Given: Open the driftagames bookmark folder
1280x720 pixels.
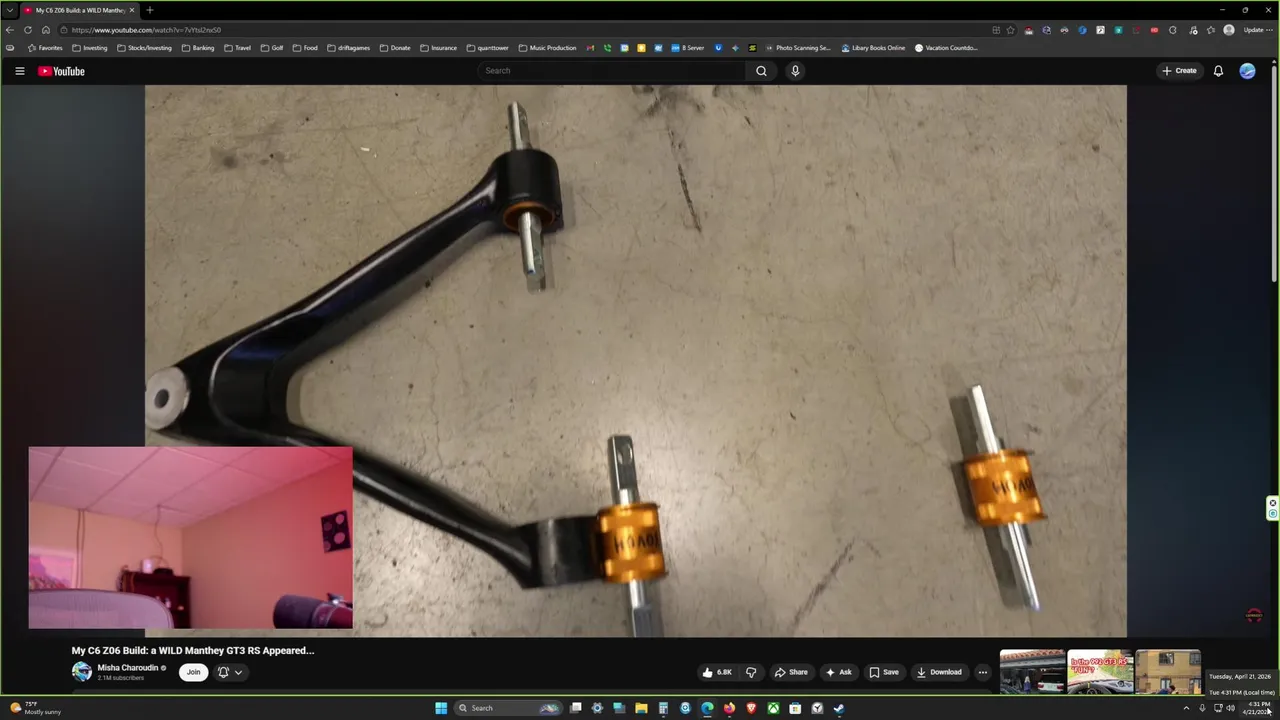Looking at the screenshot, I should click(349, 48).
